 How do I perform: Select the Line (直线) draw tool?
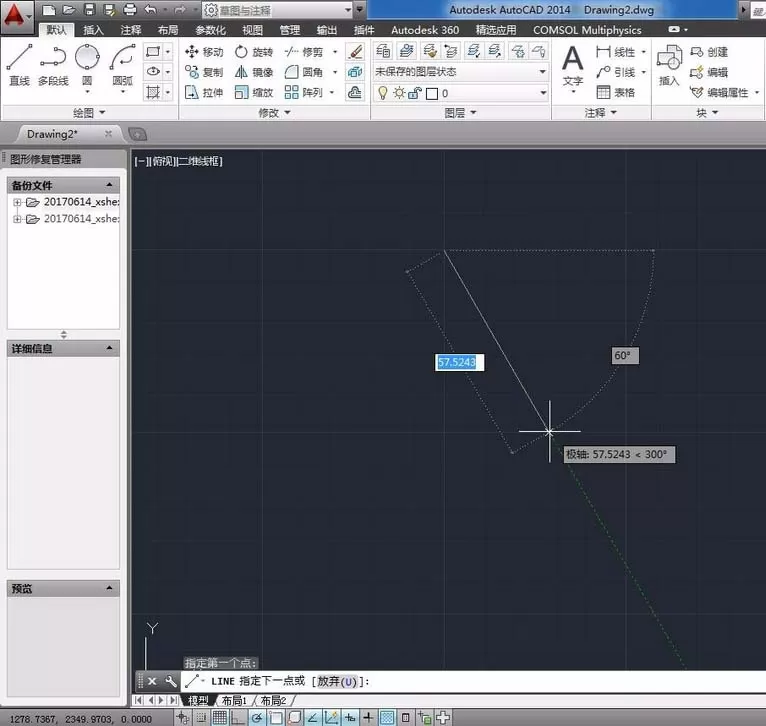click(20, 64)
